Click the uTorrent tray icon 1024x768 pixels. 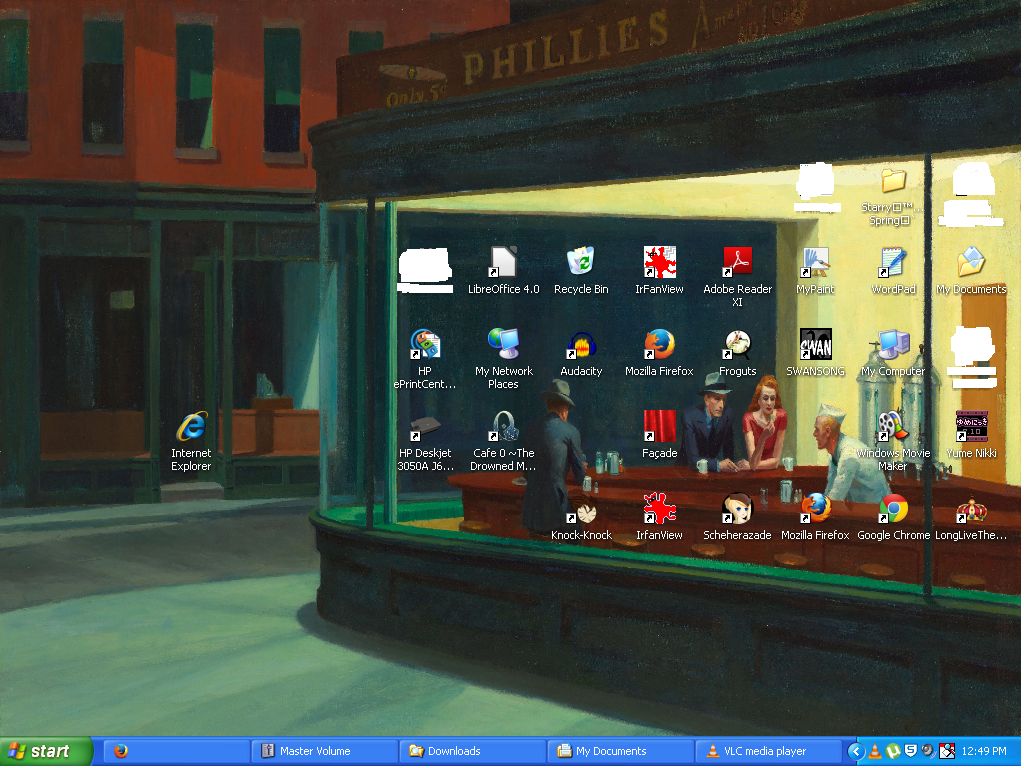pos(893,752)
